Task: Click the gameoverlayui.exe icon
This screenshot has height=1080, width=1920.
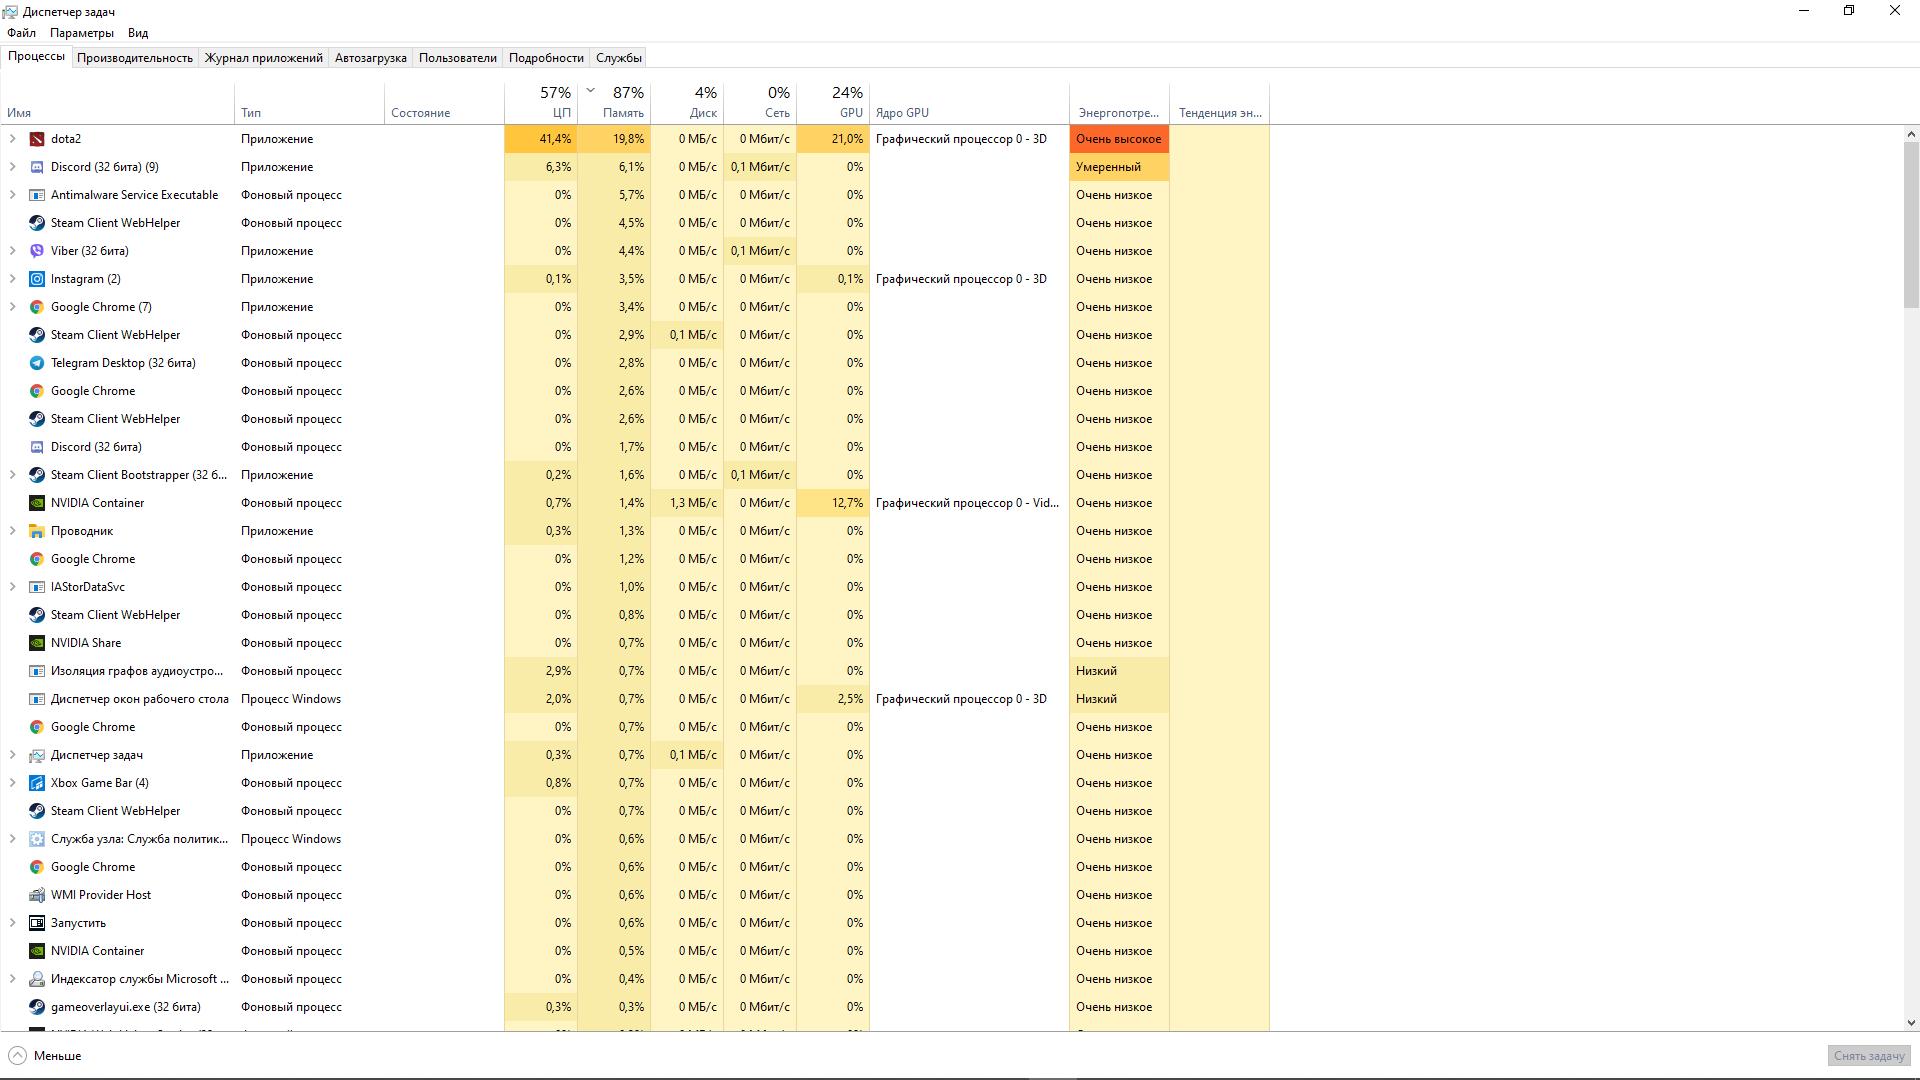Action: click(x=37, y=1007)
